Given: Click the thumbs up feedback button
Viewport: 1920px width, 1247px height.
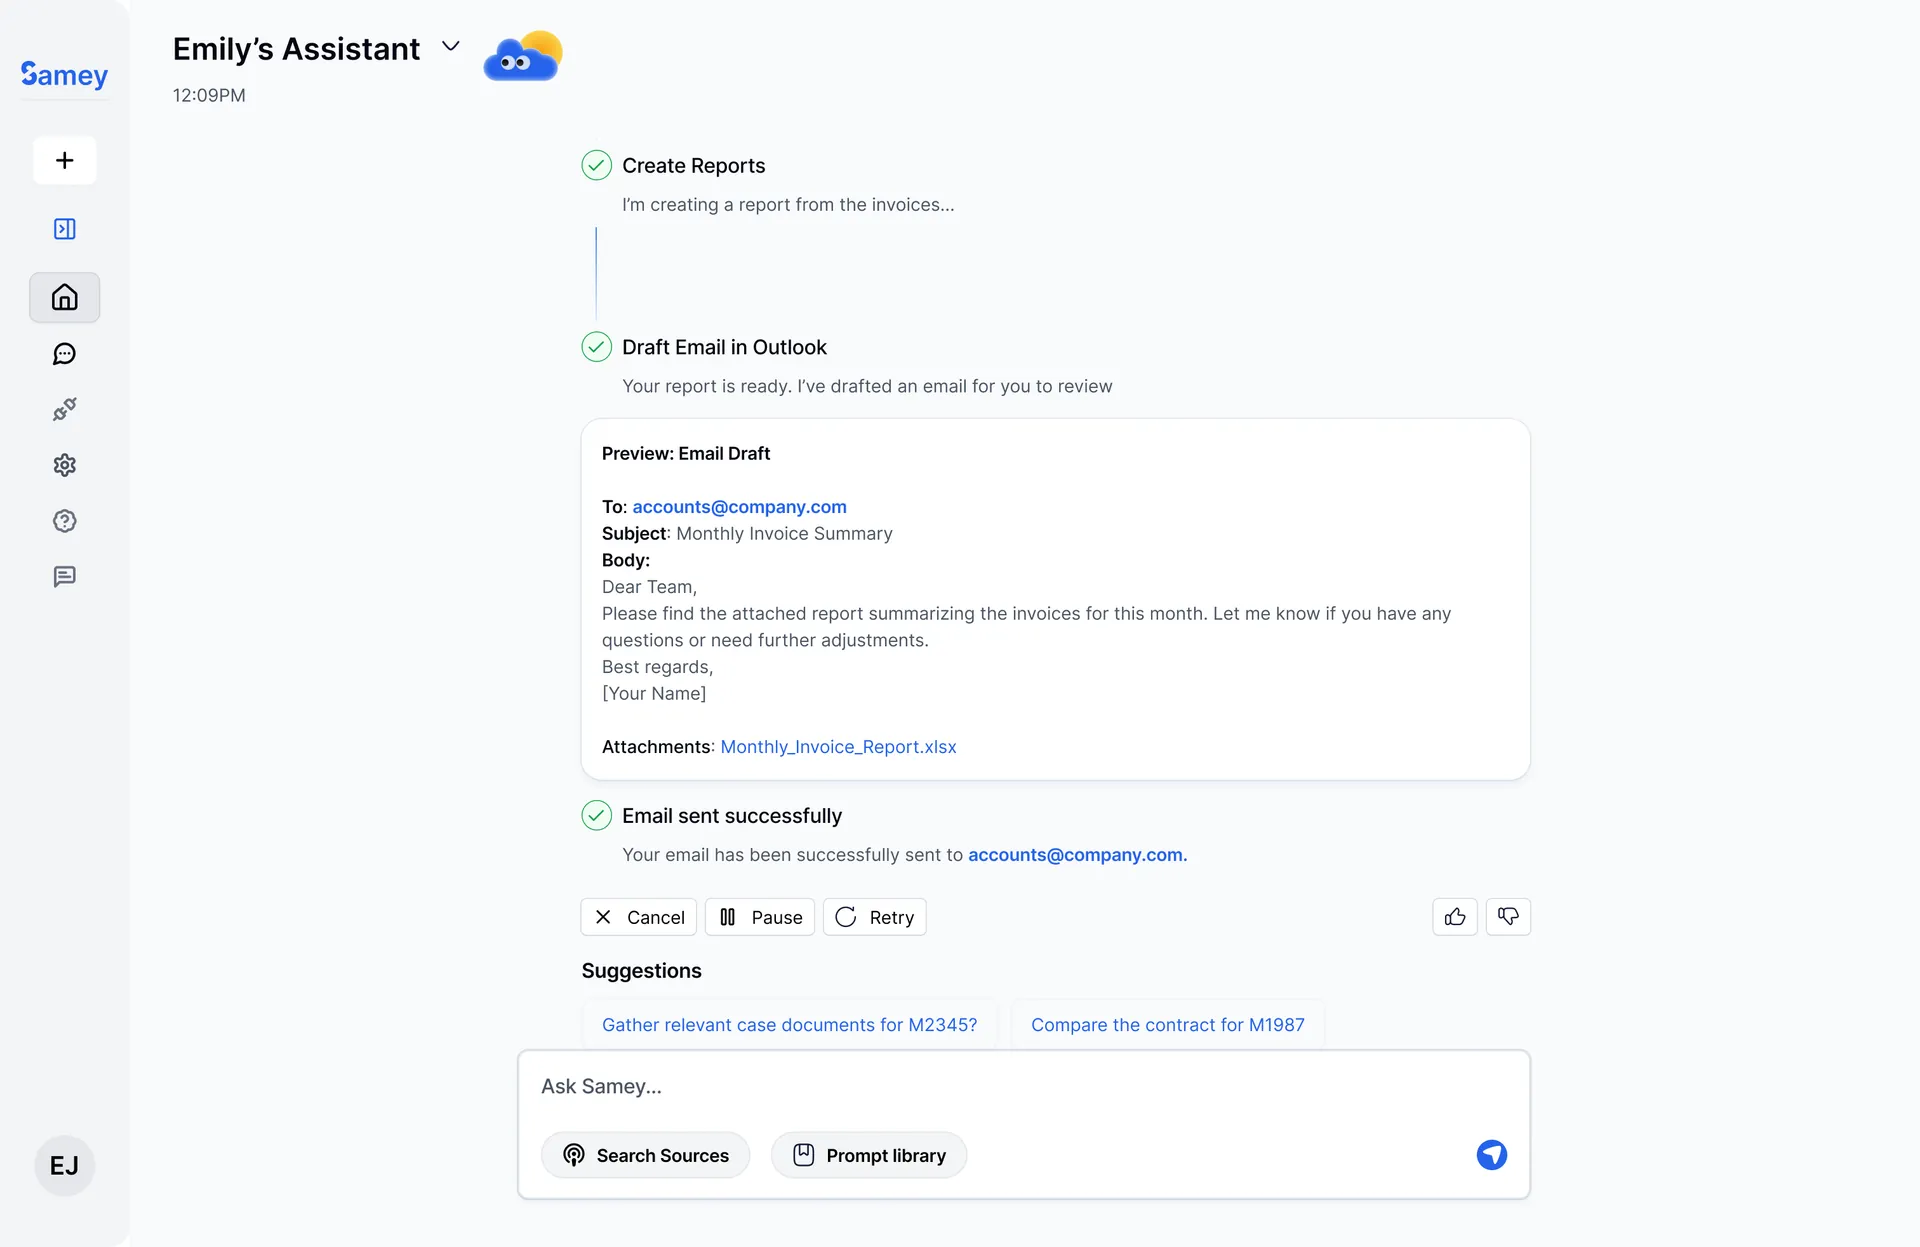Looking at the screenshot, I should point(1455,917).
